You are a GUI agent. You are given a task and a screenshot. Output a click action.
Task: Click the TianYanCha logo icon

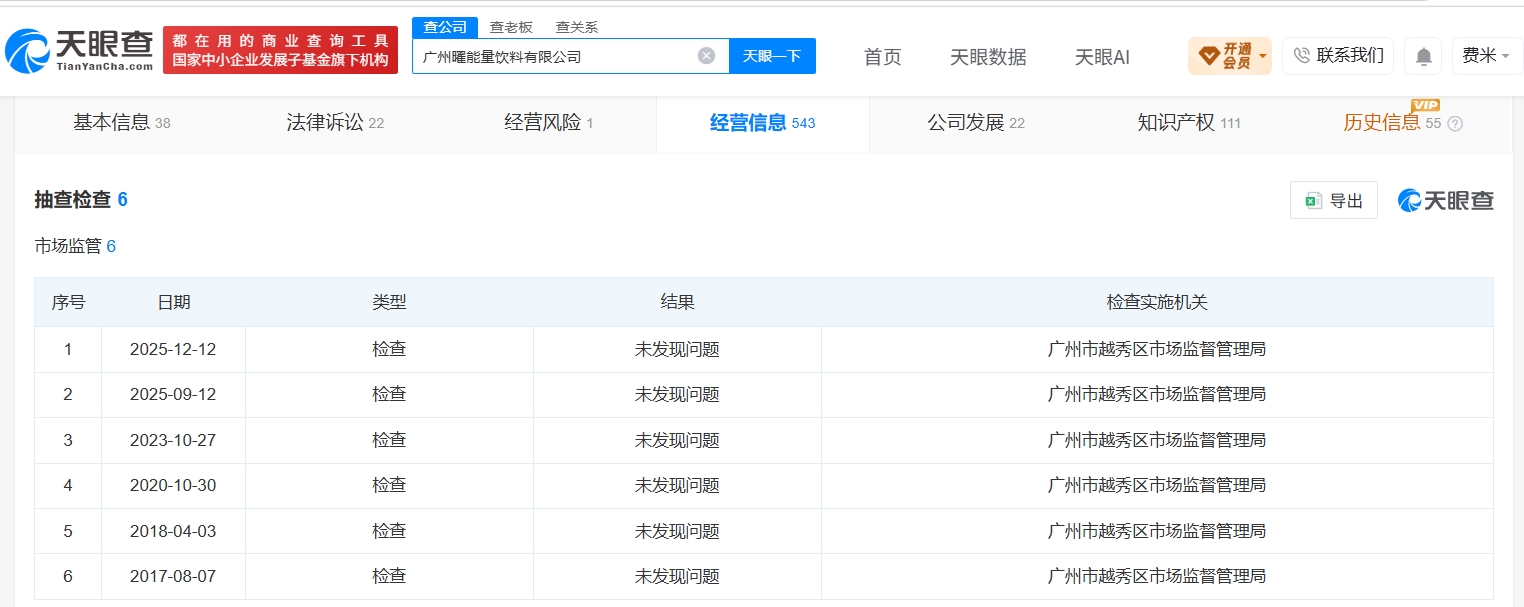[x=27, y=50]
